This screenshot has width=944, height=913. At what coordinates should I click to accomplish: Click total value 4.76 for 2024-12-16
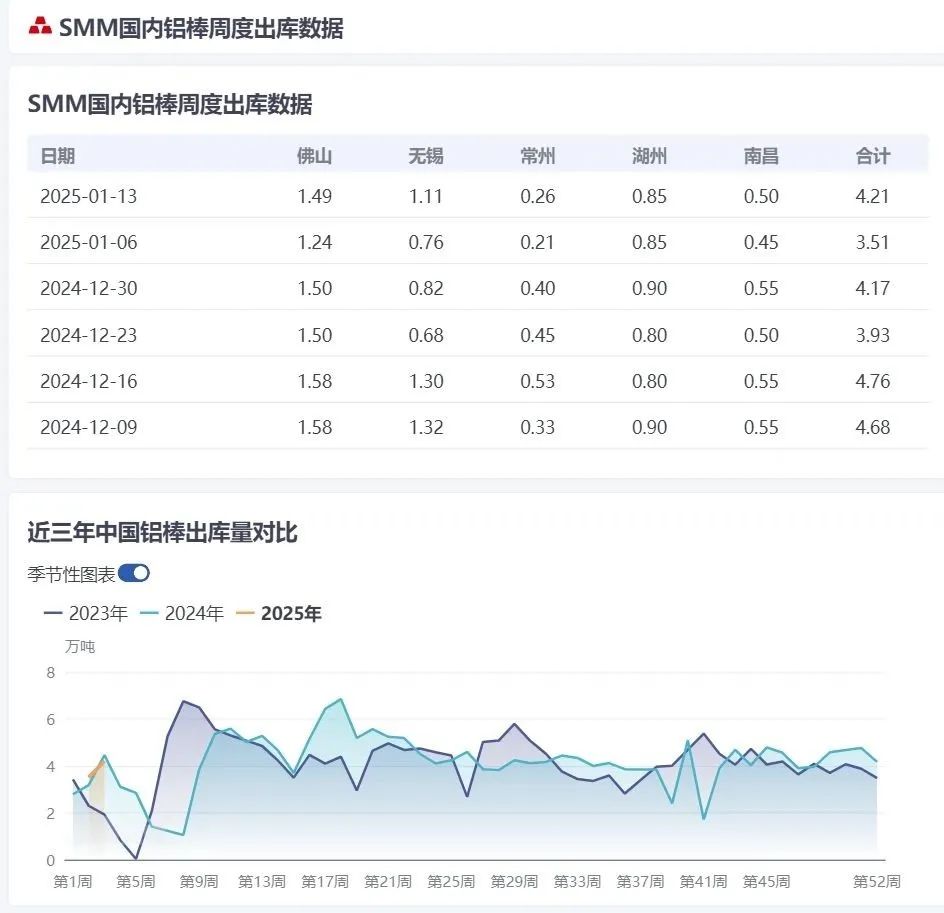coord(872,381)
